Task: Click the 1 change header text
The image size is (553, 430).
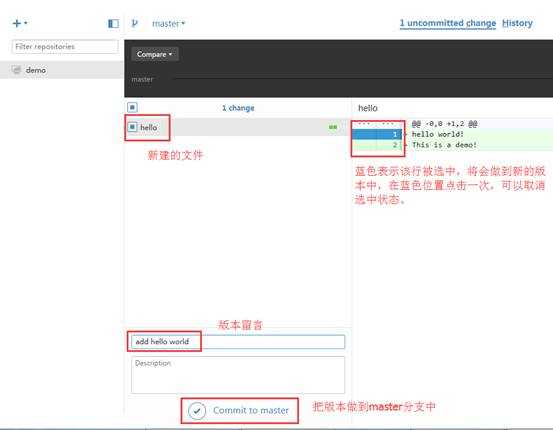Action: click(x=238, y=108)
